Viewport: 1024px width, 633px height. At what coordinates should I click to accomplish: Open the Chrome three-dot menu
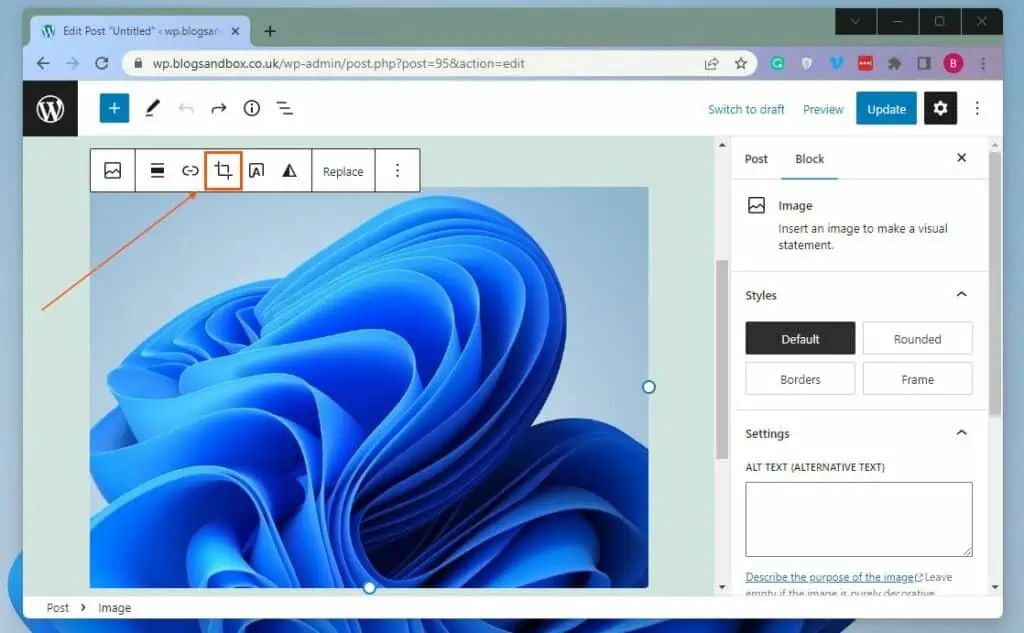pos(983,63)
